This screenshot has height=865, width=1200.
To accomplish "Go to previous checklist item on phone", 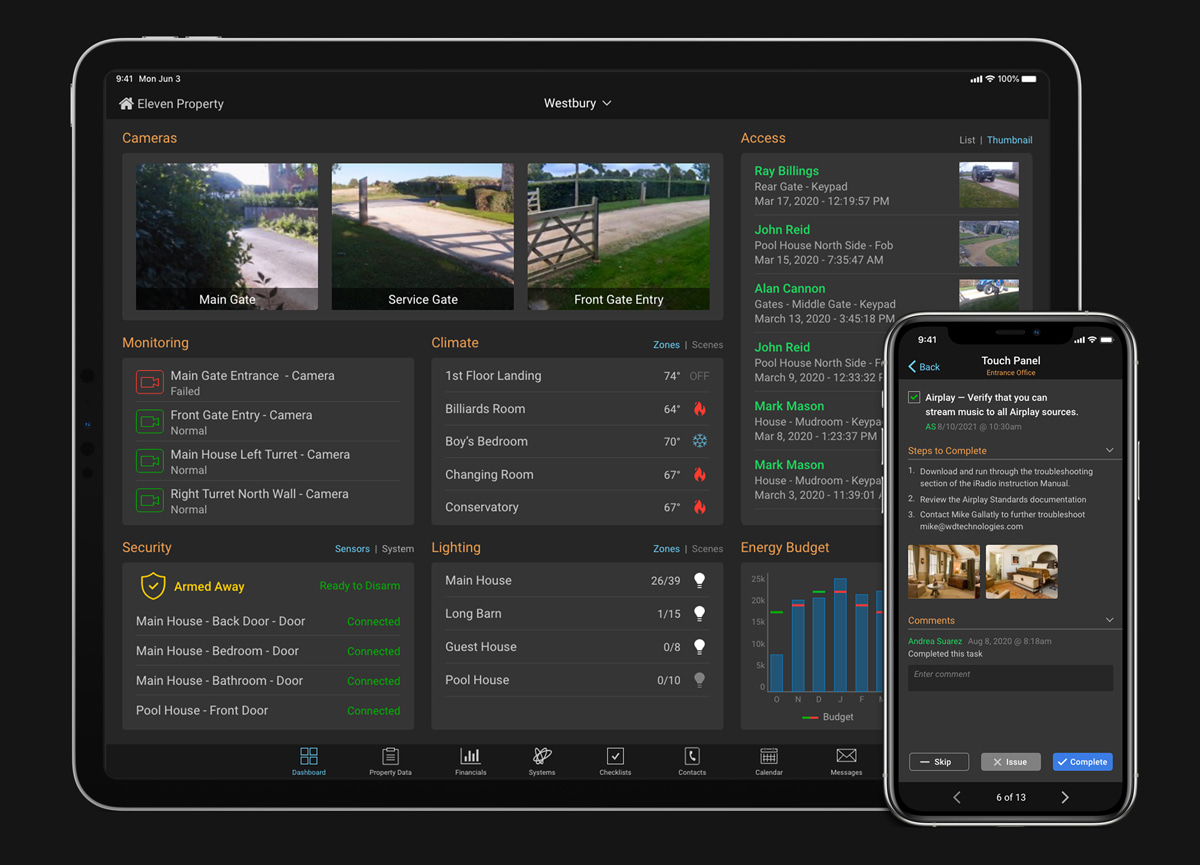I will [957, 797].
